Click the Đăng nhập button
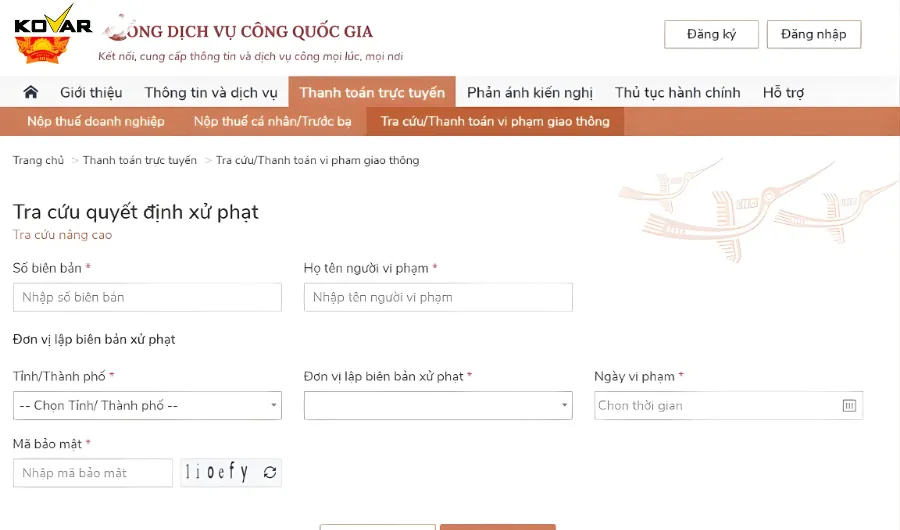Image resolution: width=900 pixels, height=530 pixels. 813,34
